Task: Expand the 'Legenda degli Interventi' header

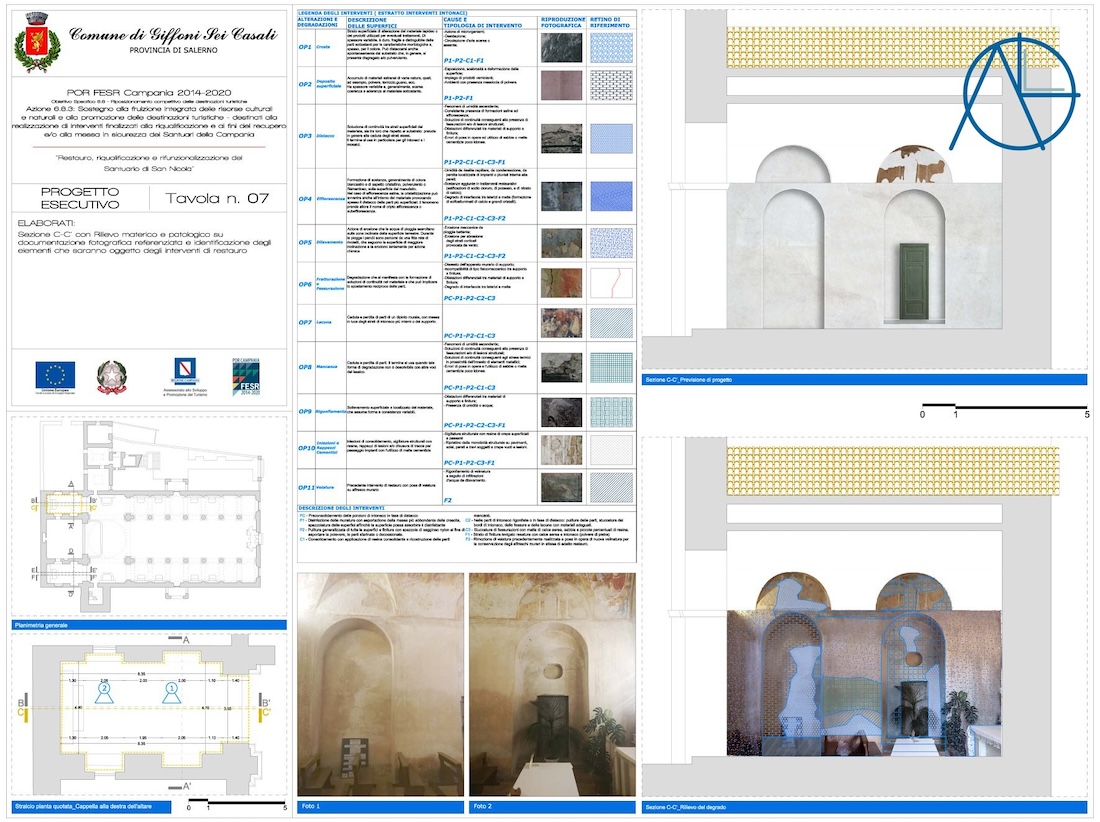Action: pos(400,9)
